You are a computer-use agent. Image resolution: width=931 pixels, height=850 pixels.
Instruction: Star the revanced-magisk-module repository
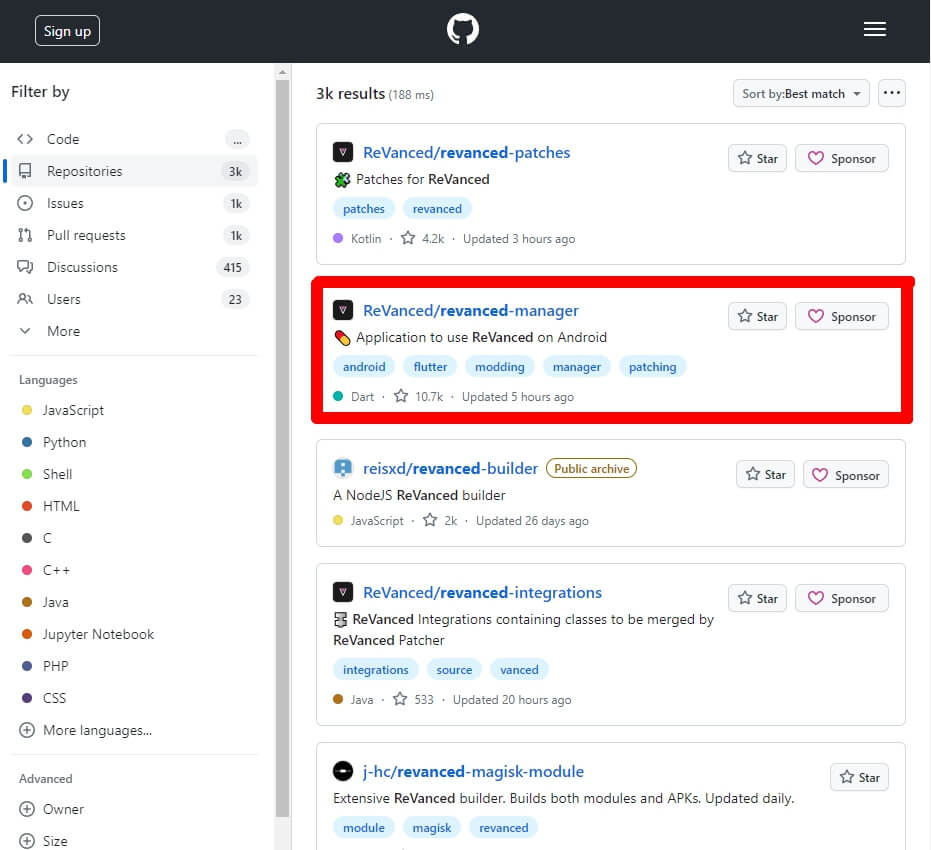[x=859, y=777]
